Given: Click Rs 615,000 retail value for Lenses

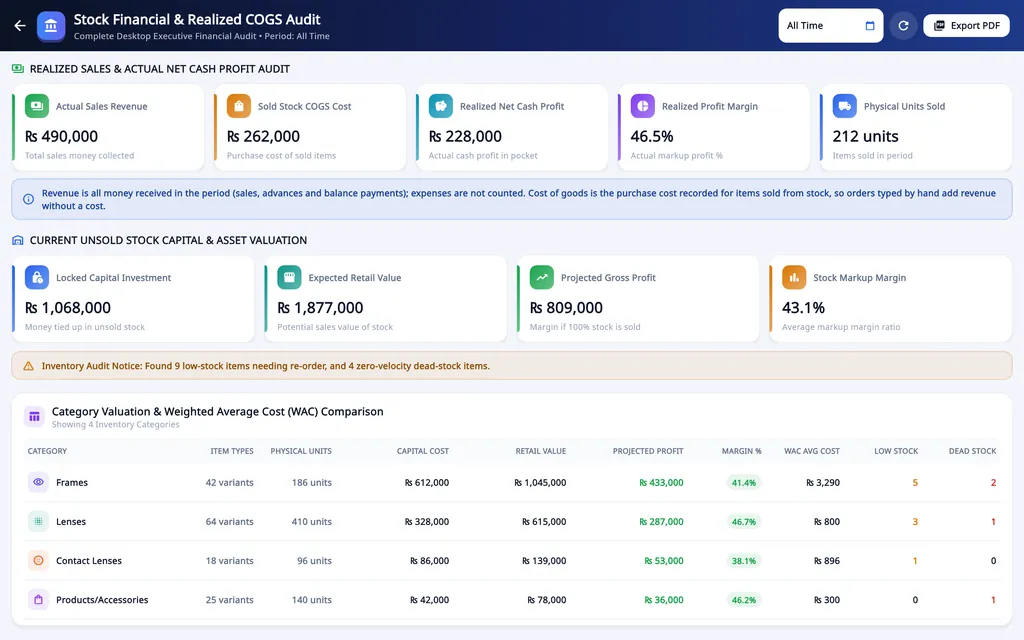Looking at the screenshot, I should point(544,522).
